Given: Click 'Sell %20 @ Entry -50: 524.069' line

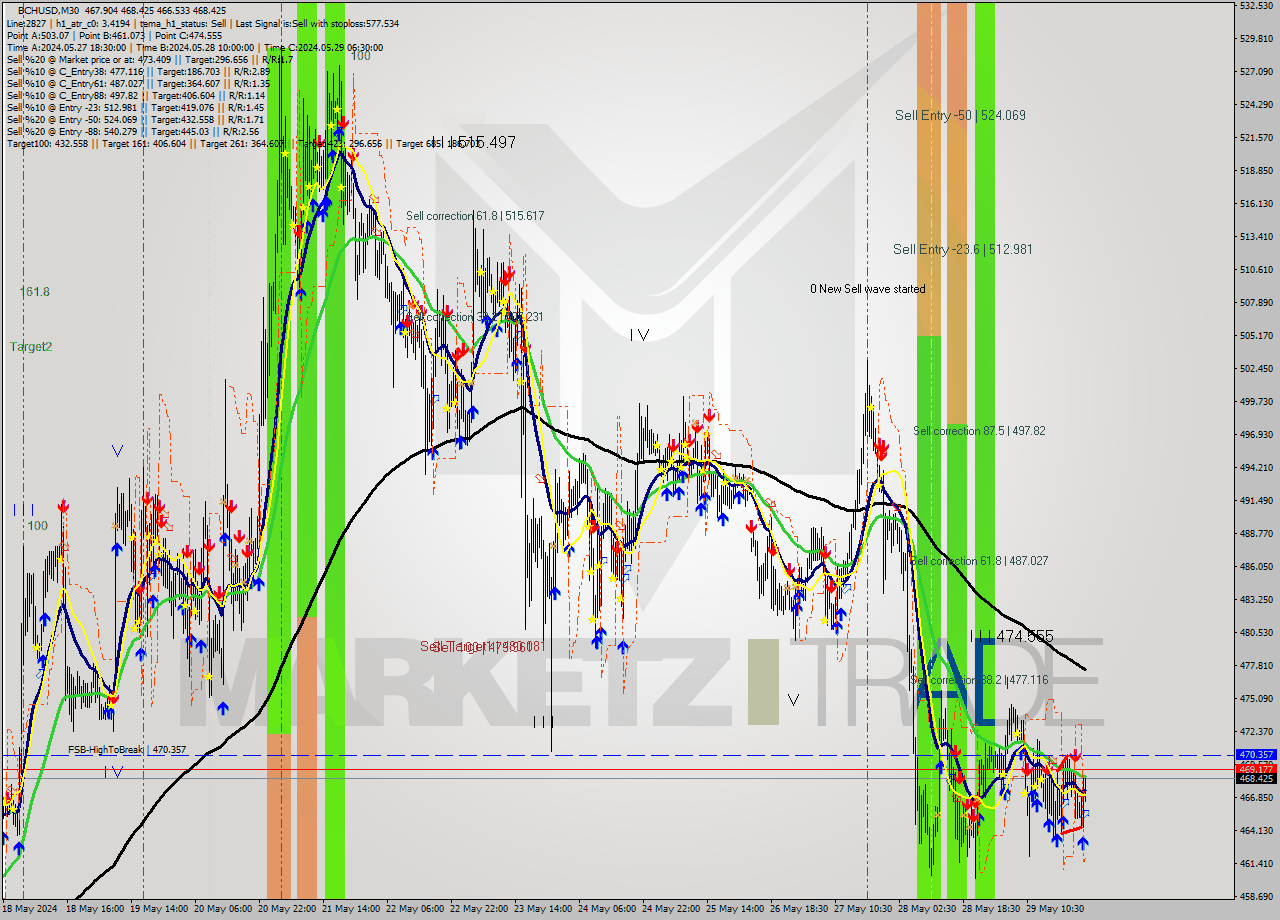Looking at the screenshot, I should click(x=135, y=119).
